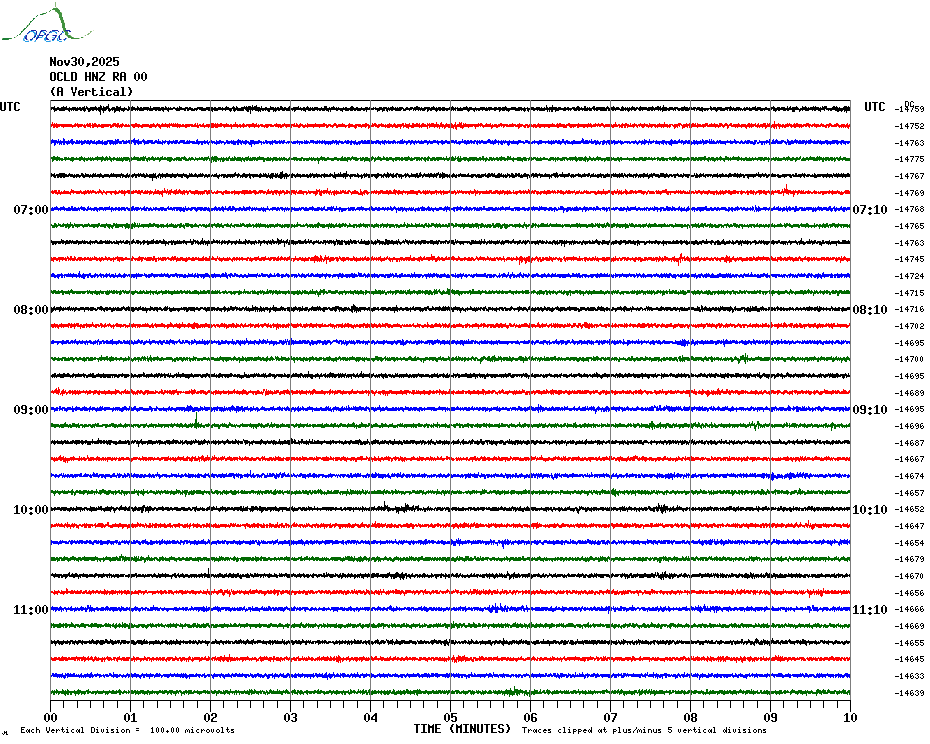Click the DC value -14652
The image size is (930, 744).
910,510
